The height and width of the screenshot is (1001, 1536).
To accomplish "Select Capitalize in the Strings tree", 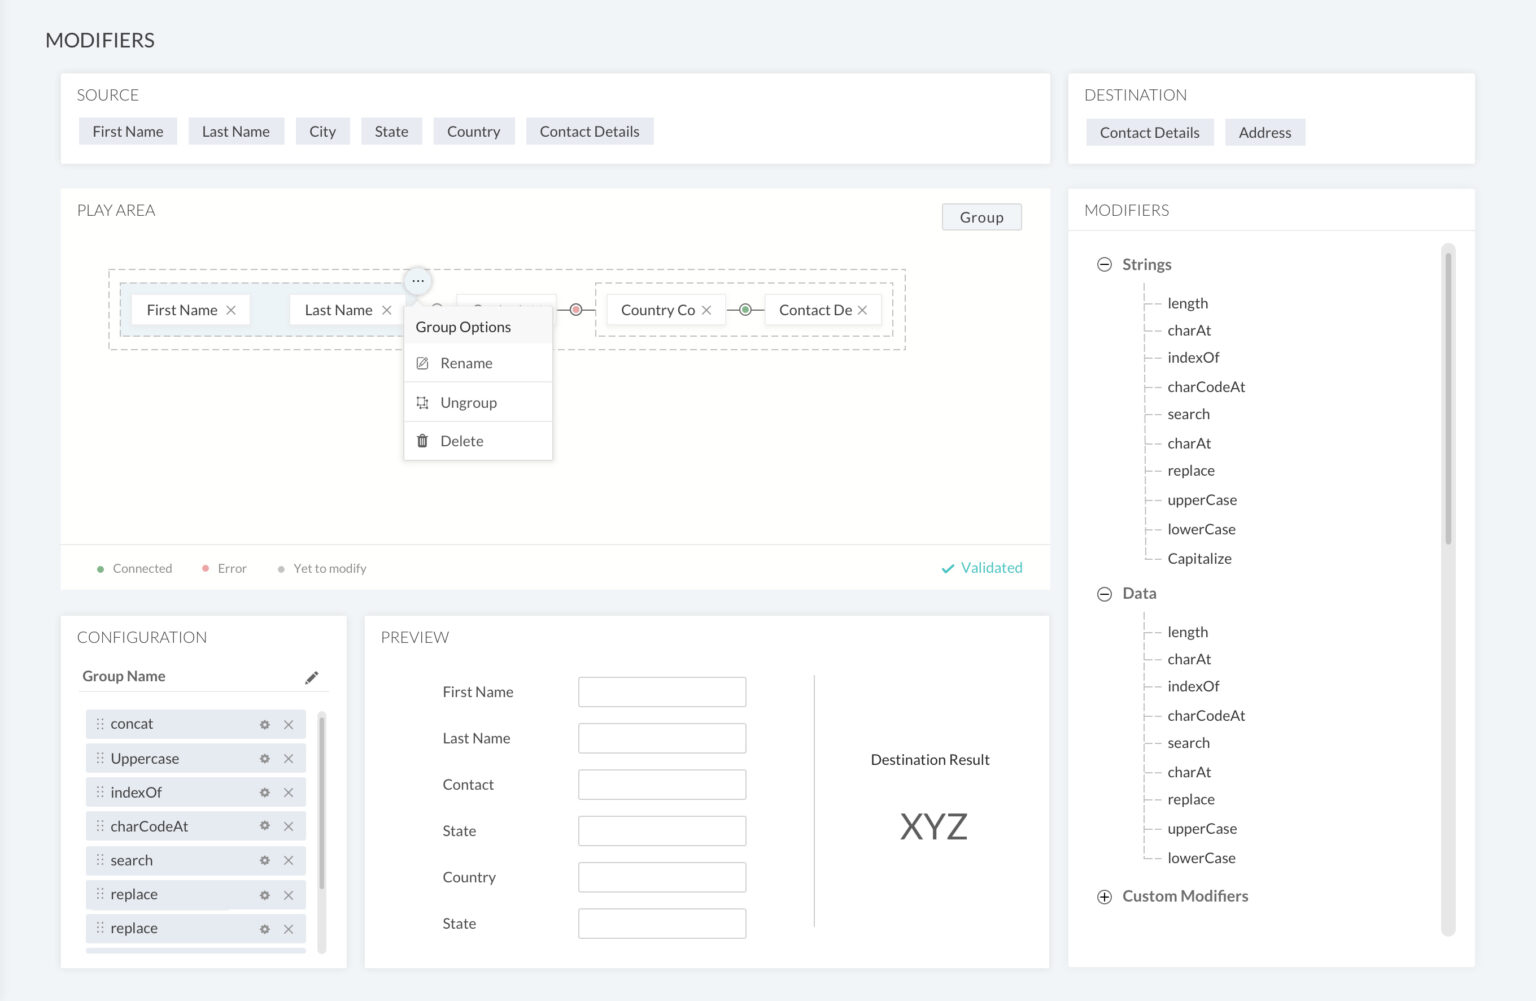I will [1199, 559].
